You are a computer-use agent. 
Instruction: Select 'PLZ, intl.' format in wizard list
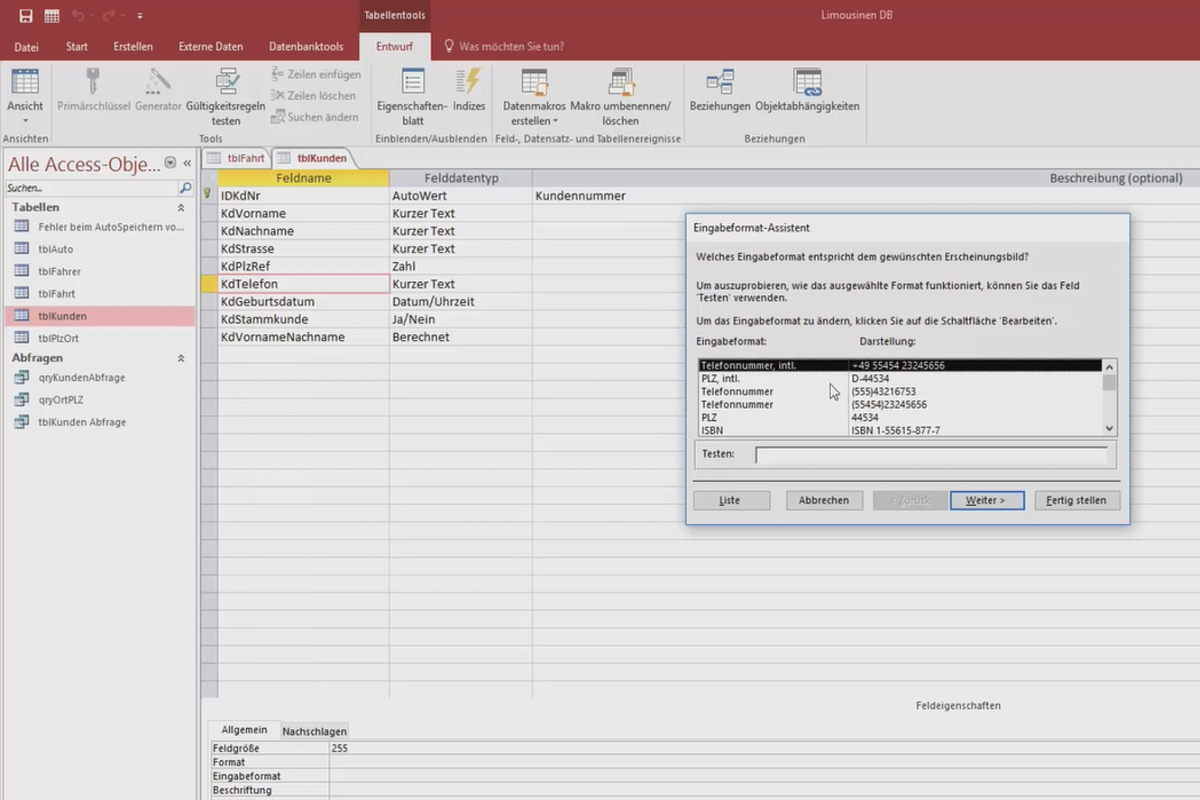point(900,379)
